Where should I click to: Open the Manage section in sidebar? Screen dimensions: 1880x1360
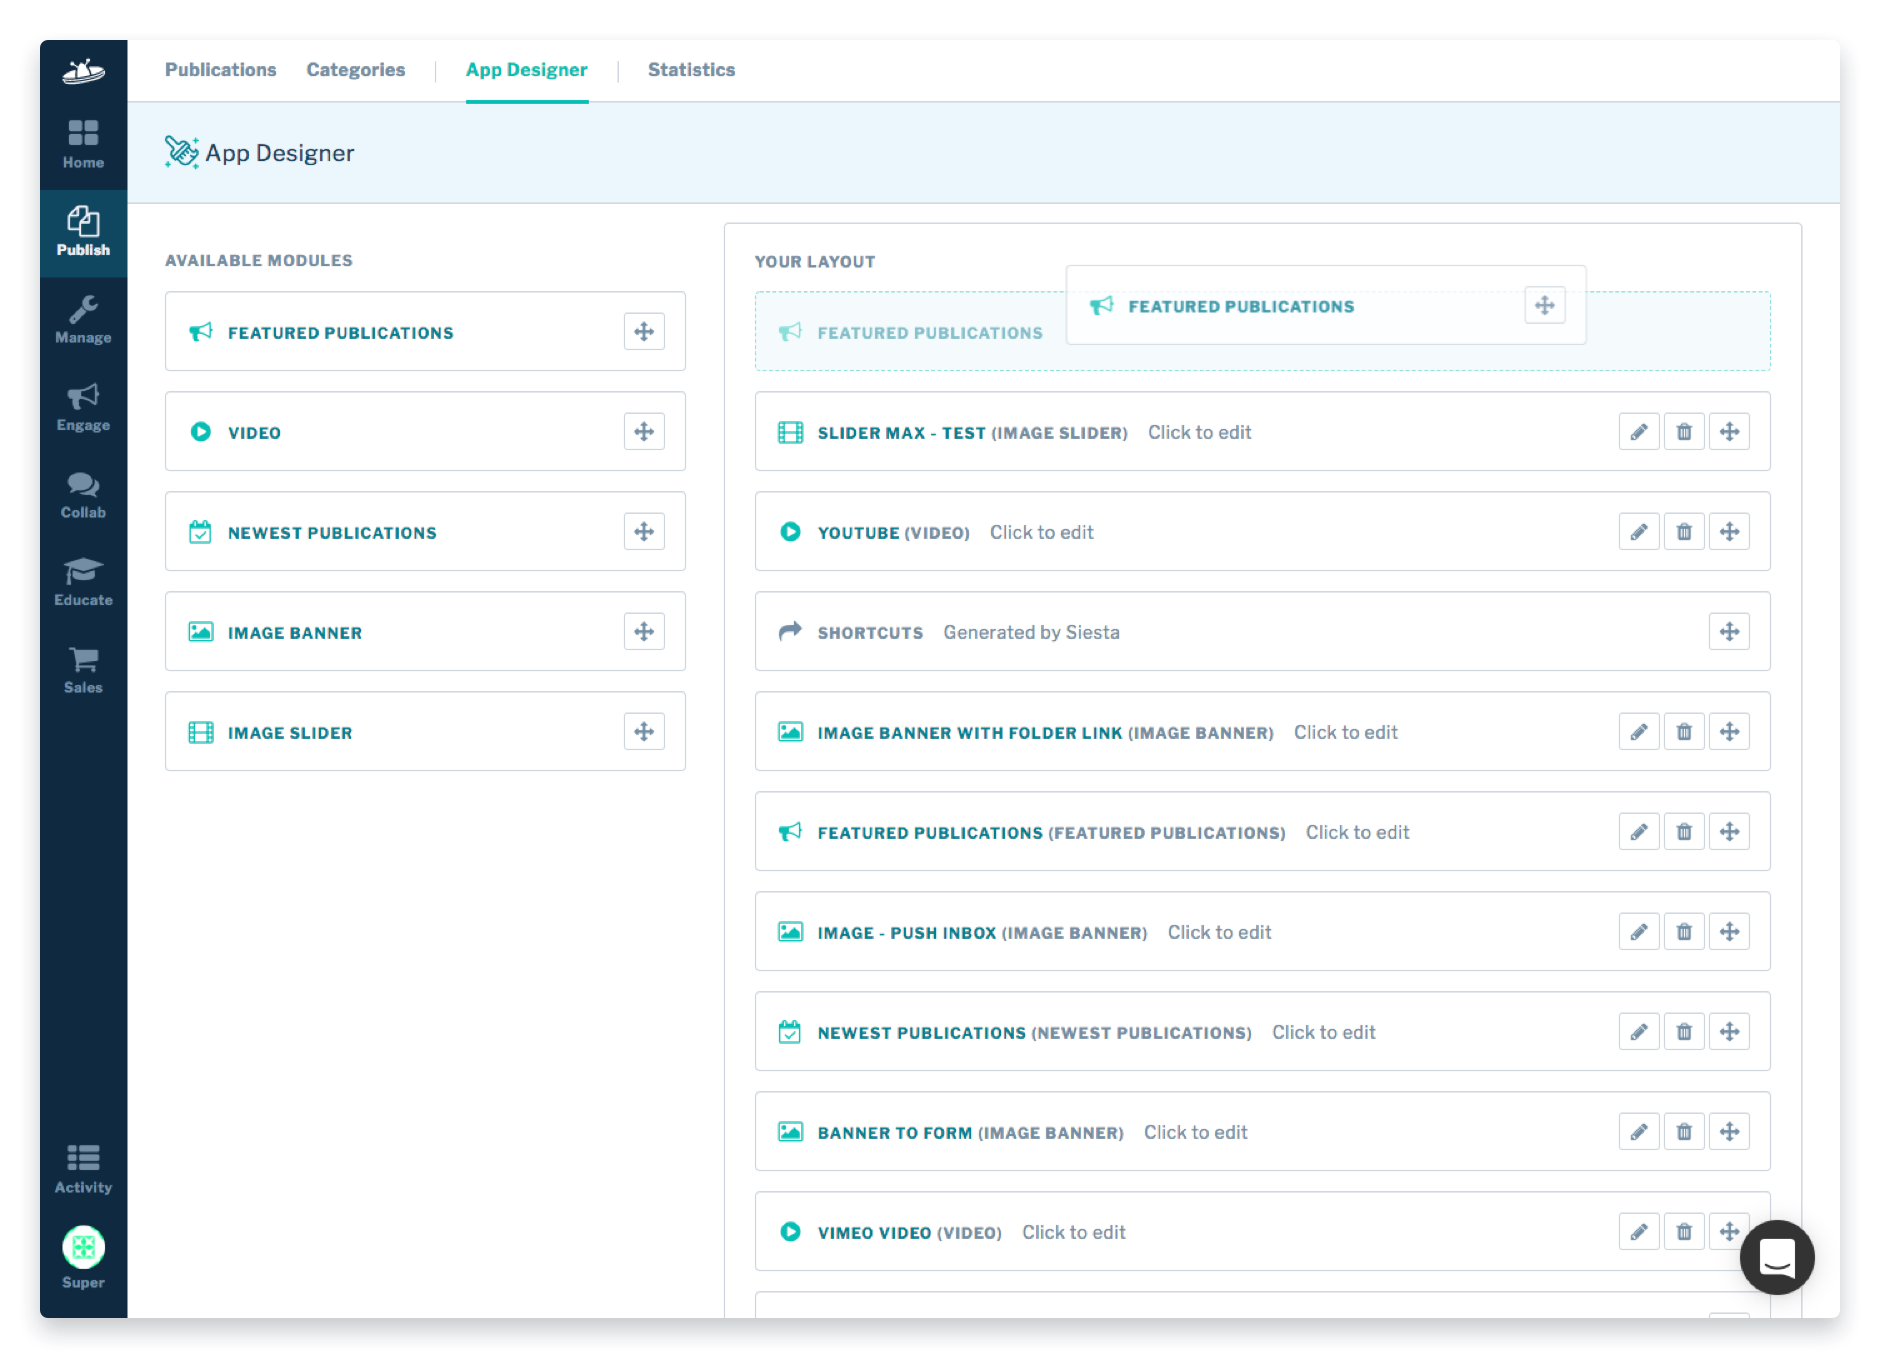click(x=83, y=320)
